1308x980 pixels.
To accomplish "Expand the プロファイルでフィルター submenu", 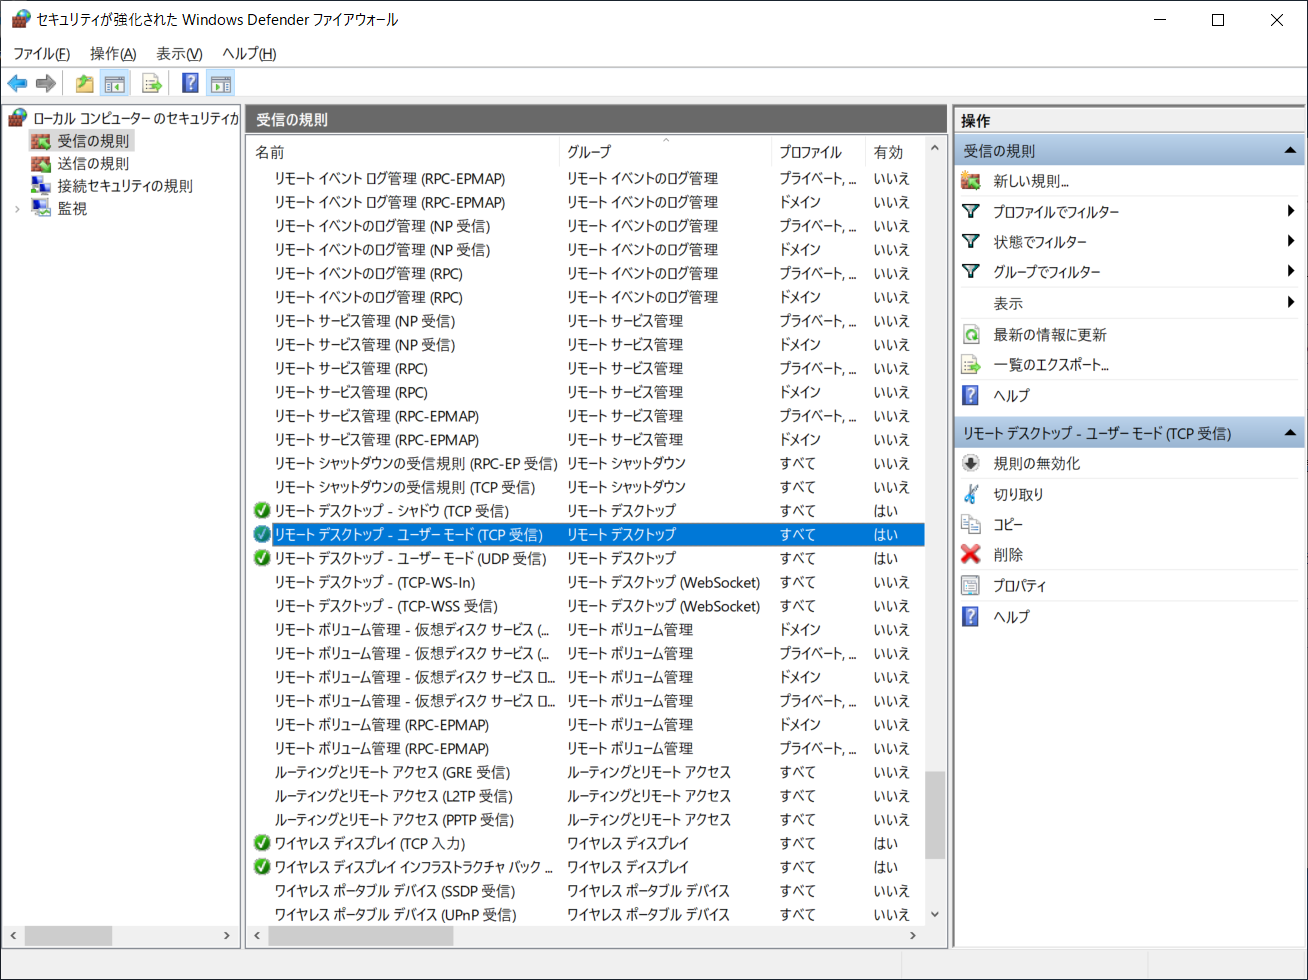I will click(x=1290, y=211).
